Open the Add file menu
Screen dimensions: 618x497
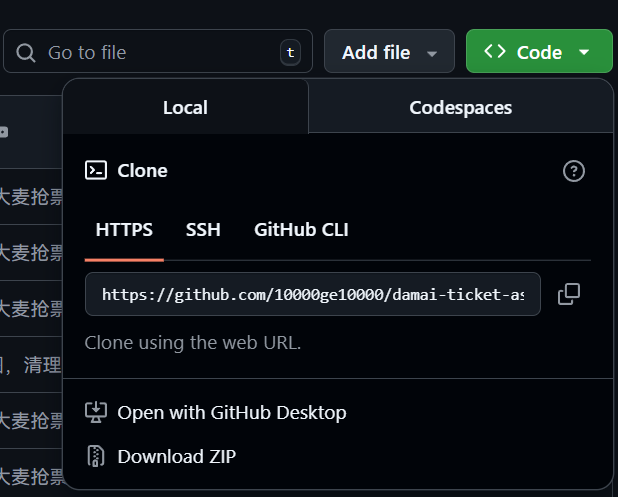click(376, 52)
